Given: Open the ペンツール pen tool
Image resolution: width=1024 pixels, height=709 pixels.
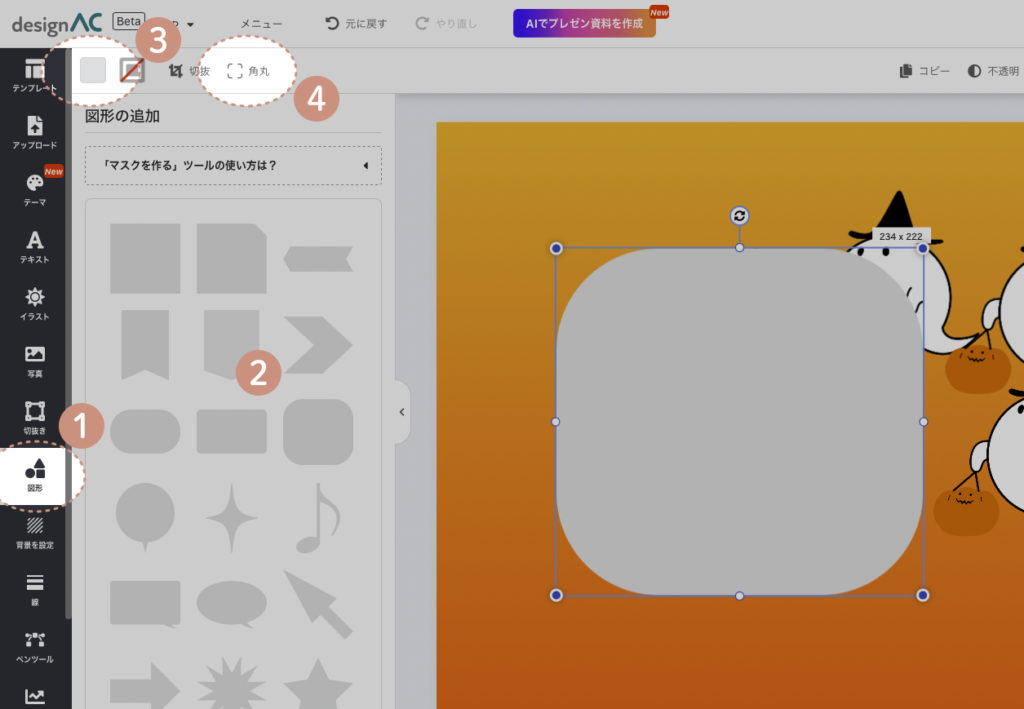Looking at the screenshot, I should tap(34, 646).
